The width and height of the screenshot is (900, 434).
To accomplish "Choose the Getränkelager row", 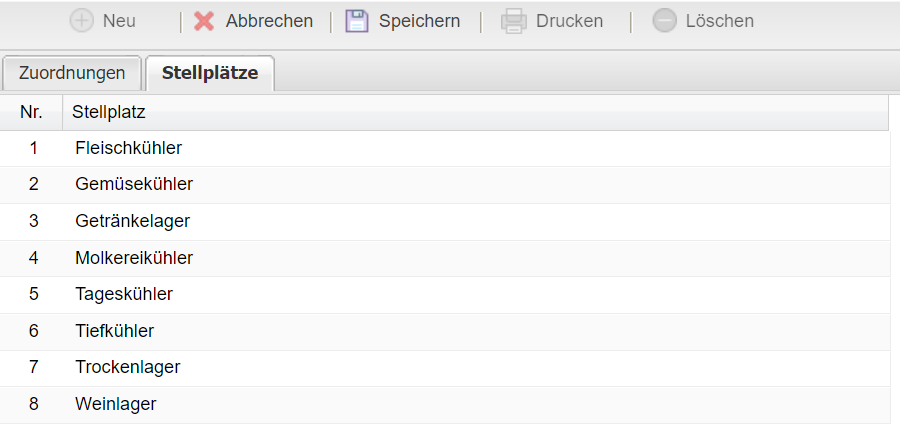I will tap(132, 221).
